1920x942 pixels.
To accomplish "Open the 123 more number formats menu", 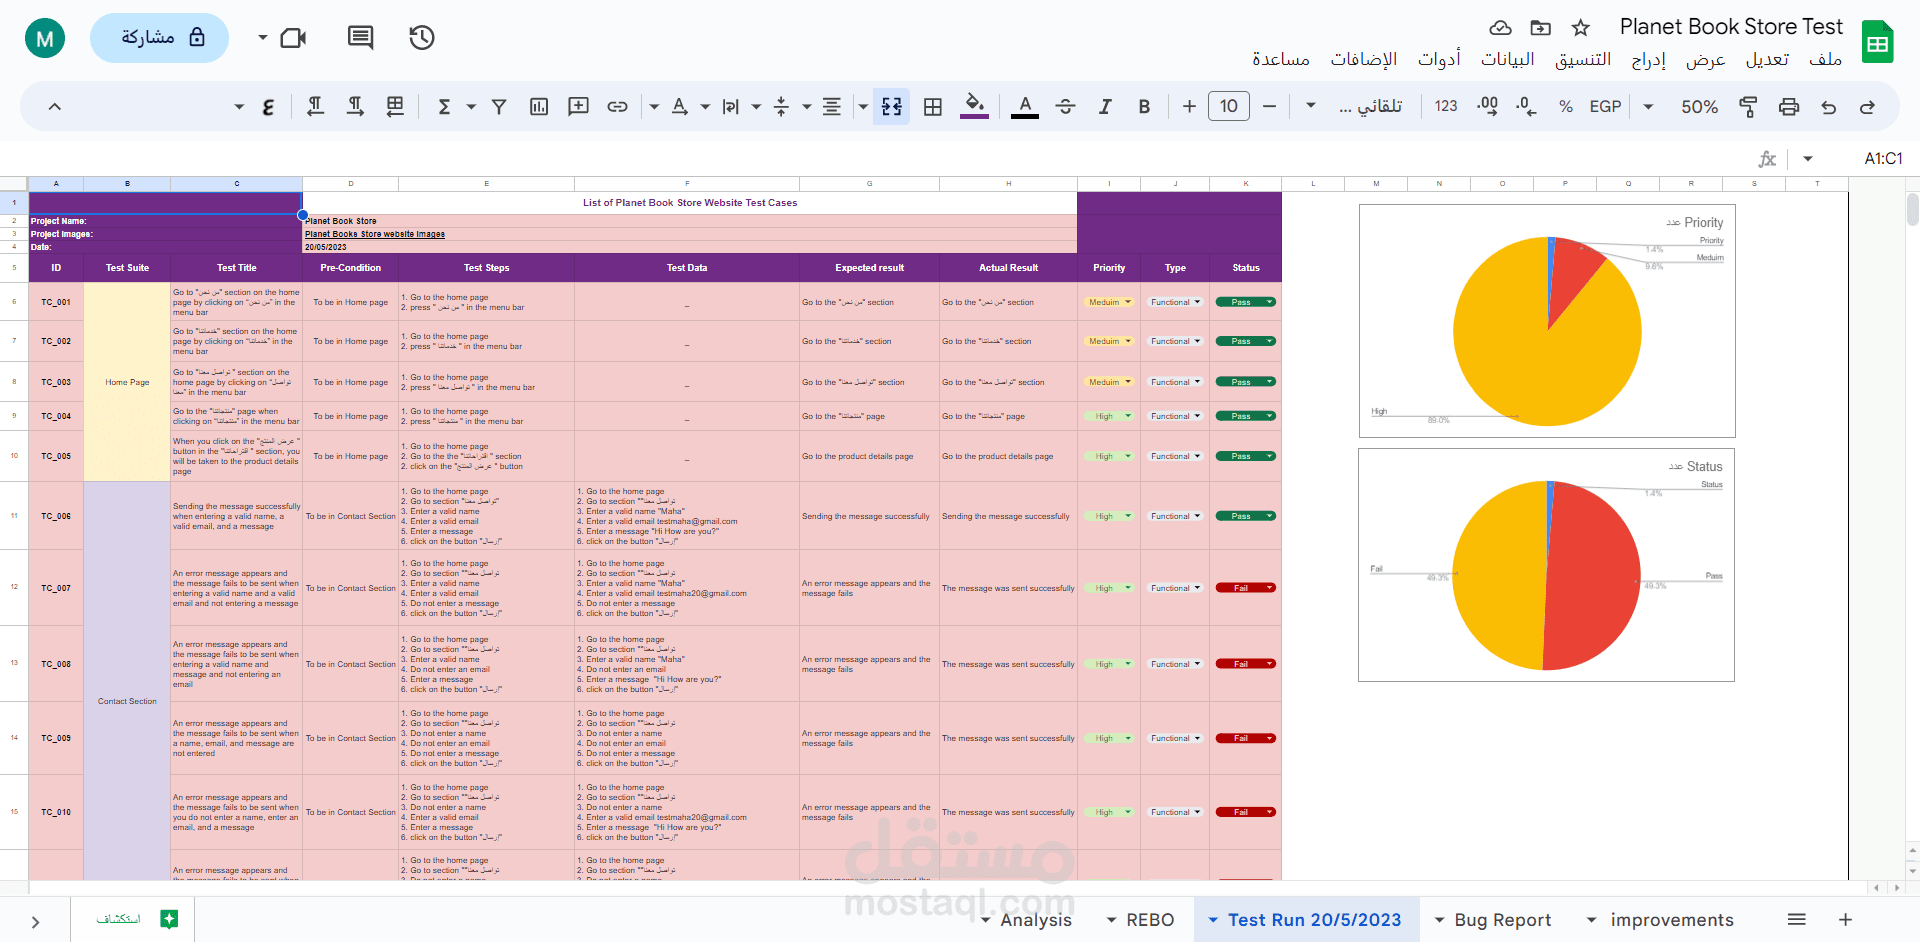I will point(1446,107).
